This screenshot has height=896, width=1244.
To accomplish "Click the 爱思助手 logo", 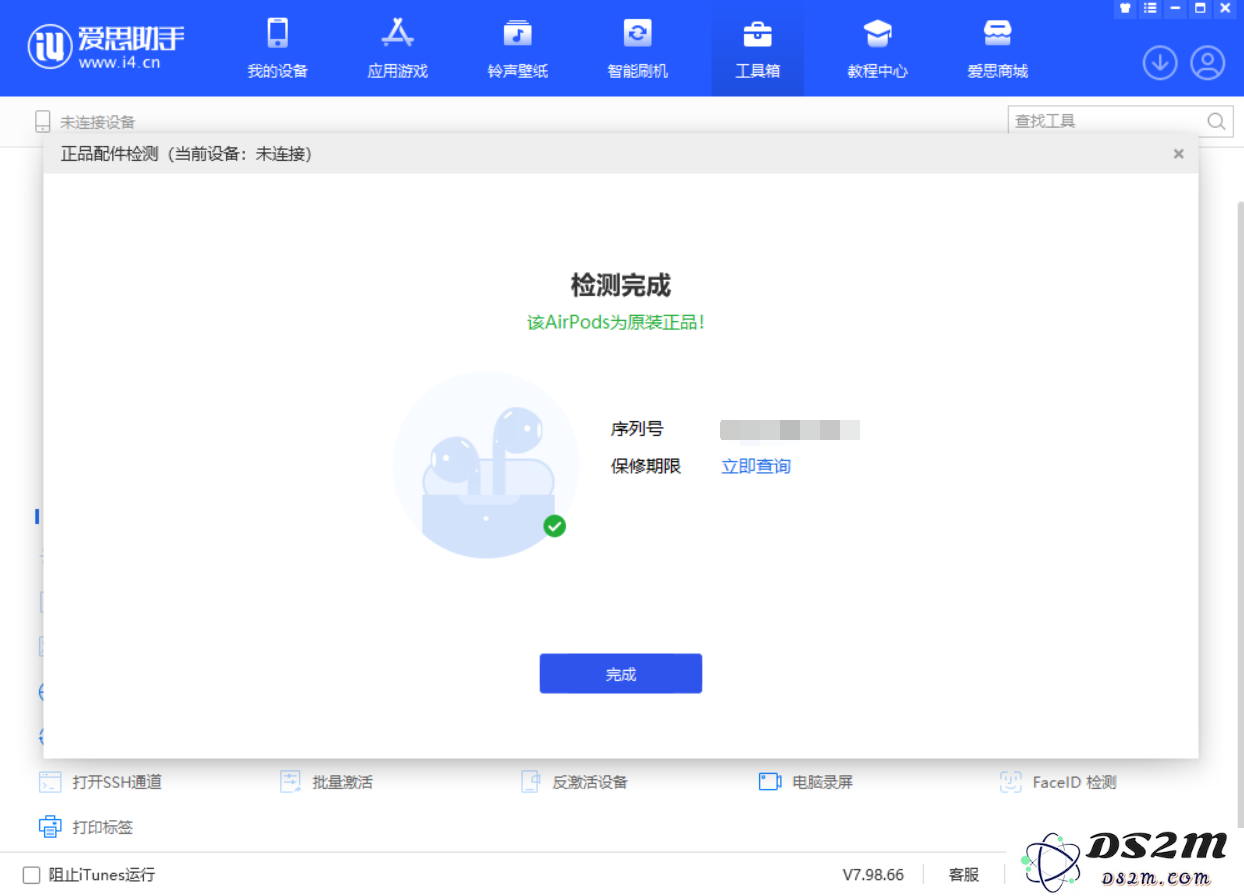I will 106,46.
